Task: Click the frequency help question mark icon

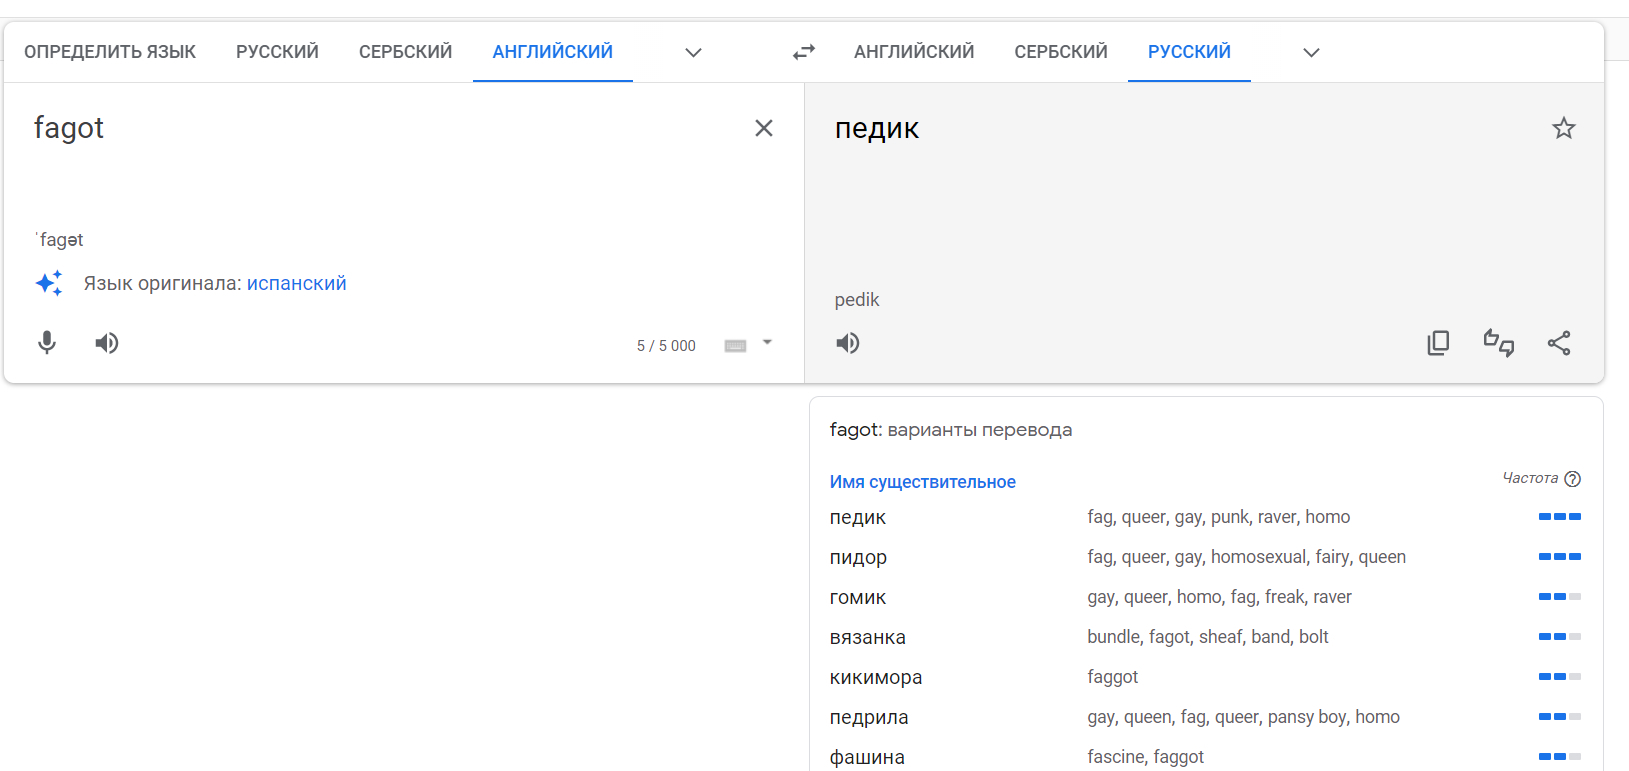Action: coord(1573,479)
